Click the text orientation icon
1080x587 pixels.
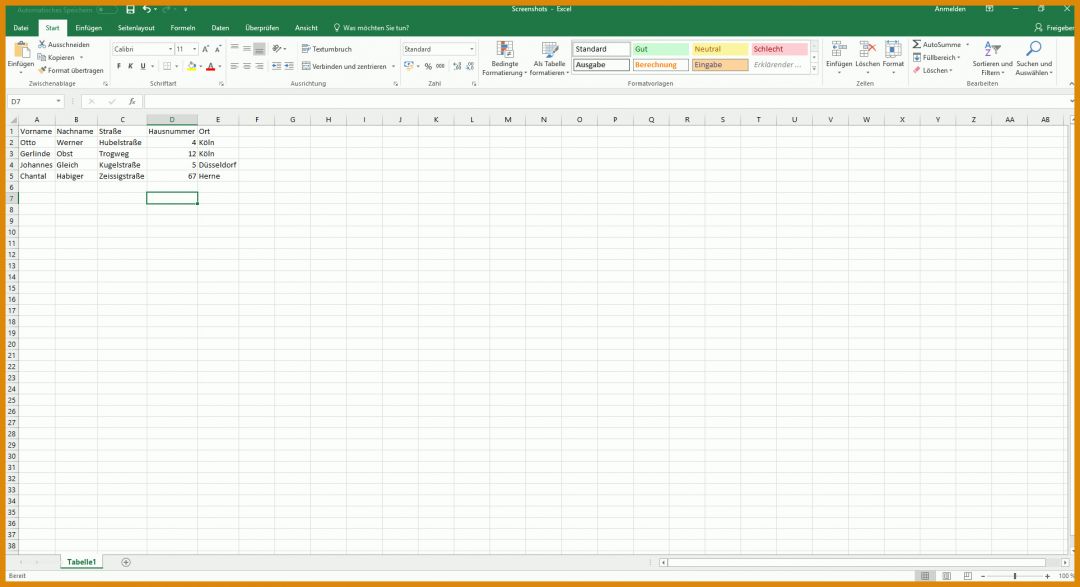tap(277, 48)
